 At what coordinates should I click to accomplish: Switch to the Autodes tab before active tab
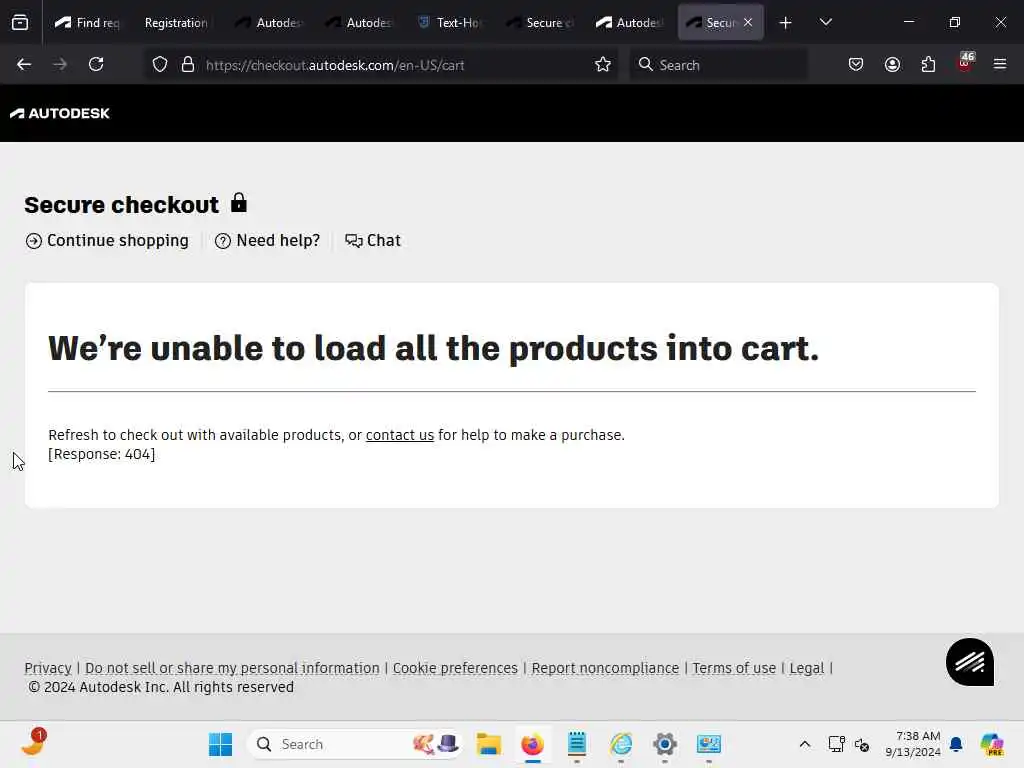(x=631, y=23)
